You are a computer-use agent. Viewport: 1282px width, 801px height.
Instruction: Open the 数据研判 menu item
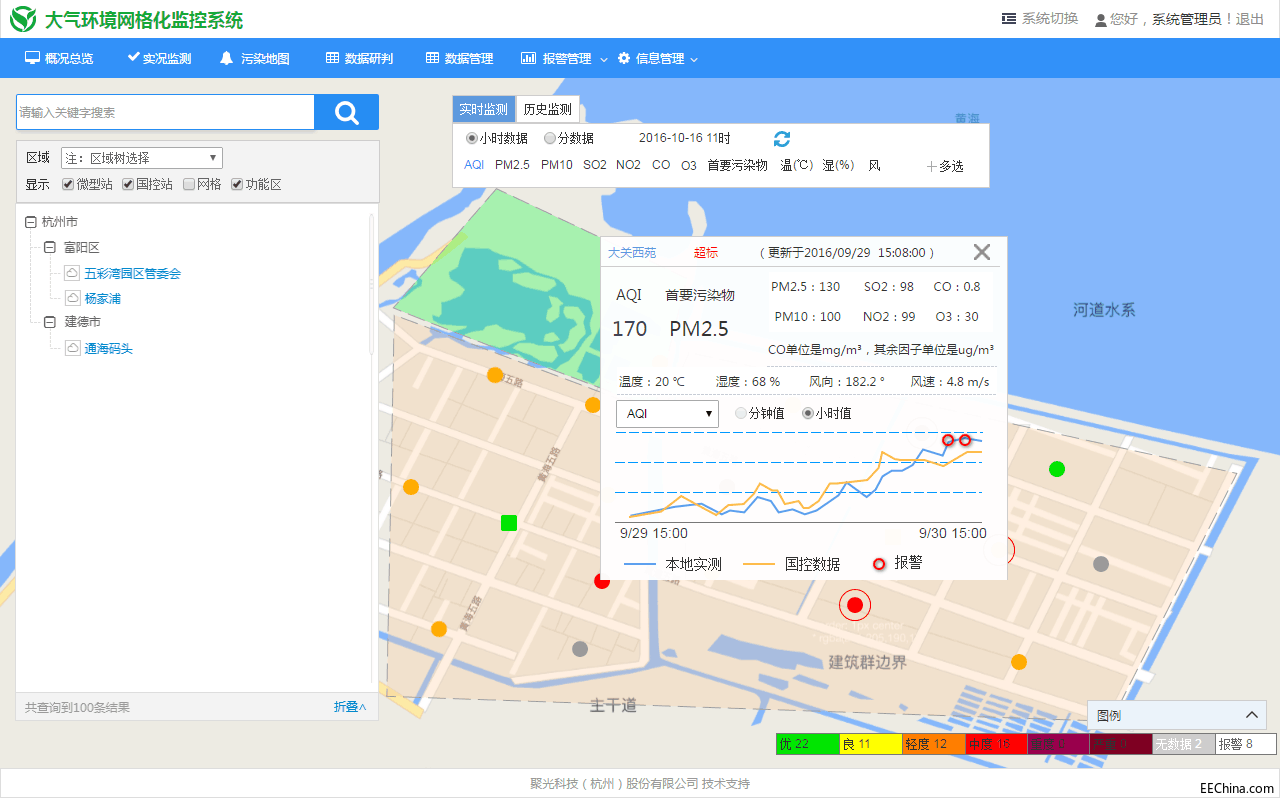358,59
